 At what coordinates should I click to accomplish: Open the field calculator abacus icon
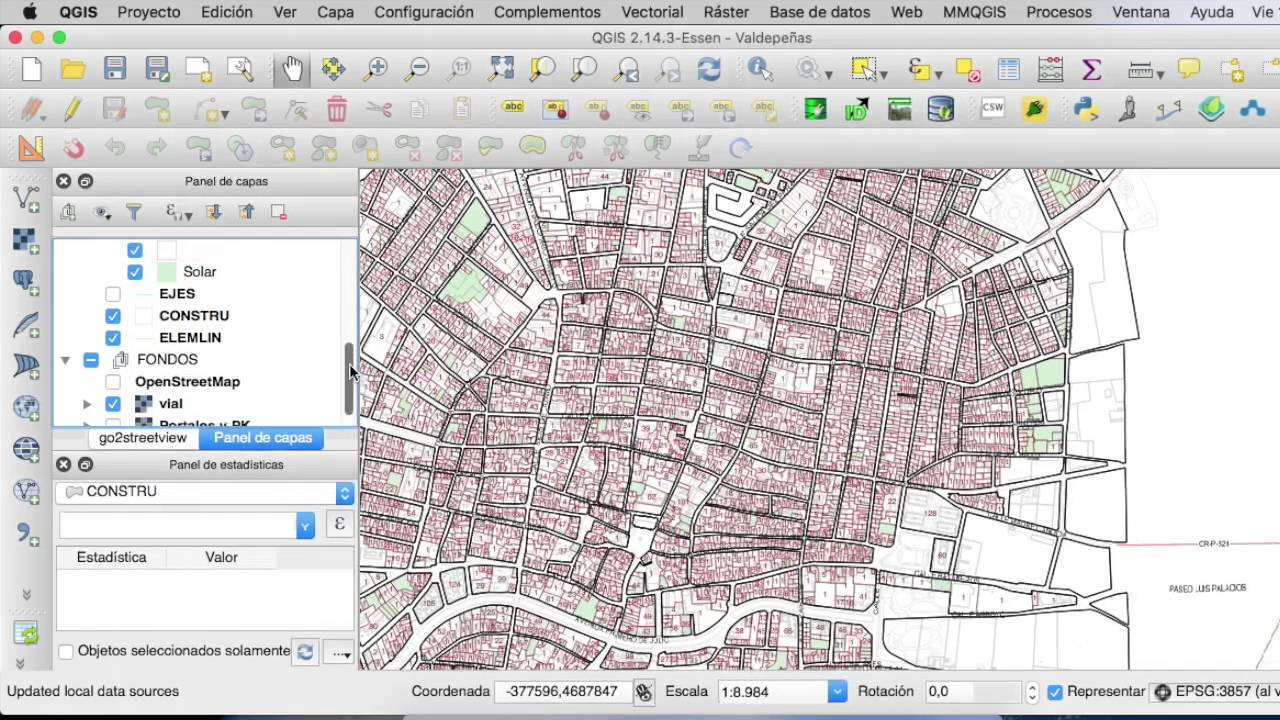pyautogui.click(x=1050, y=69)
